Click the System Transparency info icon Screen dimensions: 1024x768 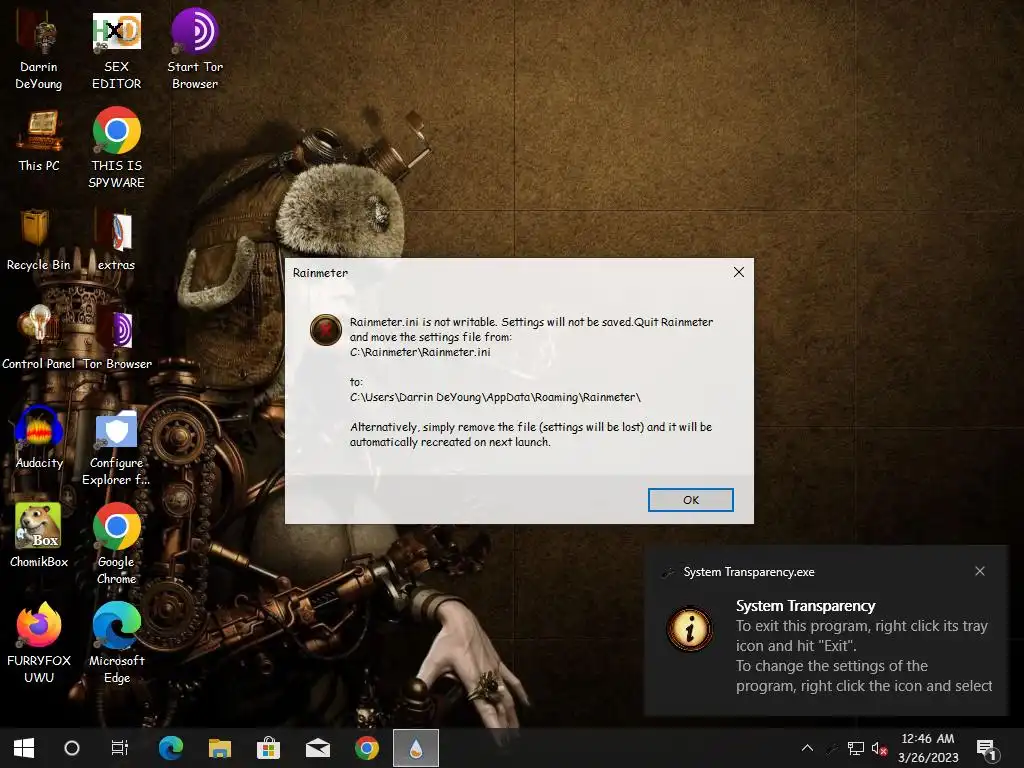[690, 628]
